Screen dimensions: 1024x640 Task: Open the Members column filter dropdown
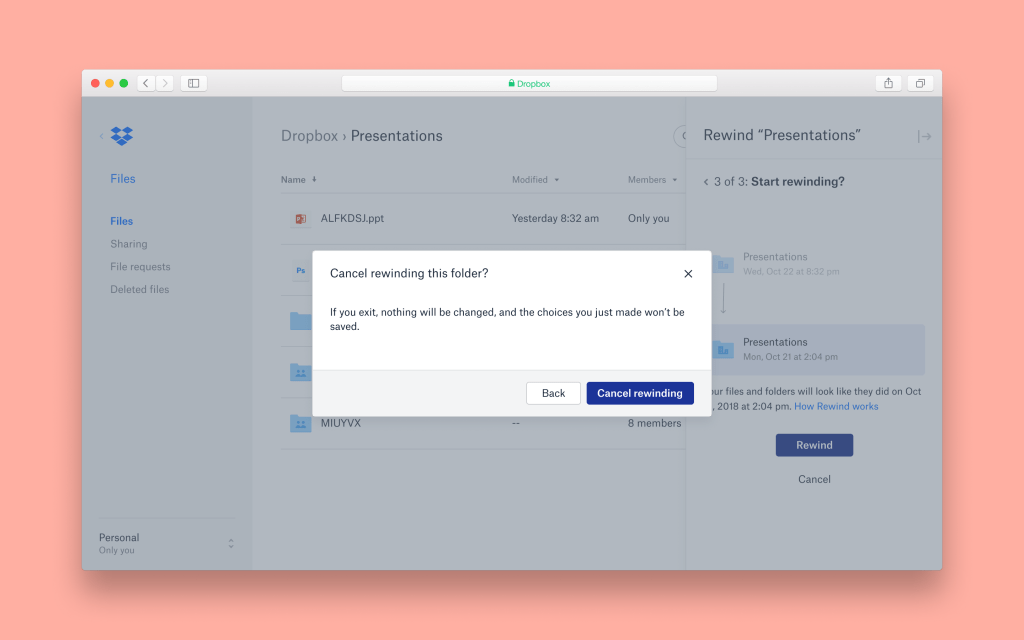[x=674, y=180]
